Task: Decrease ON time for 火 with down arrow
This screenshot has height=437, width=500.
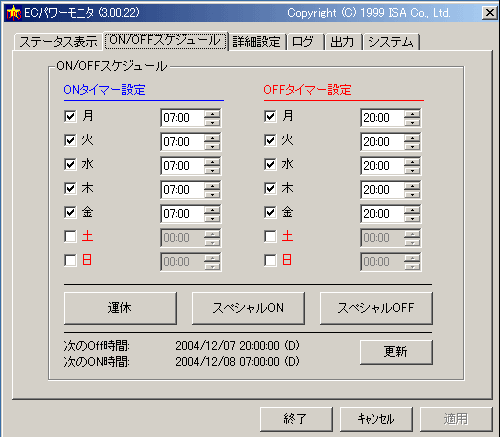Action: [x=212, y=146]
